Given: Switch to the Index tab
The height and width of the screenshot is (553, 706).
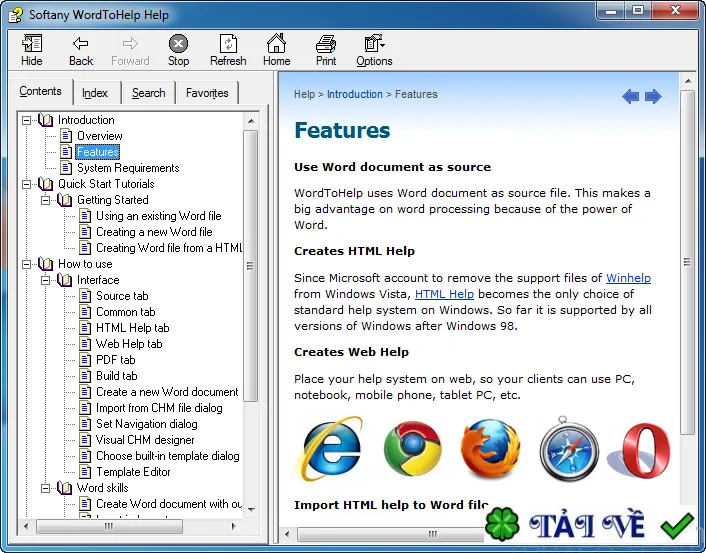Looking at the screenshot, I should pos(95,93).
